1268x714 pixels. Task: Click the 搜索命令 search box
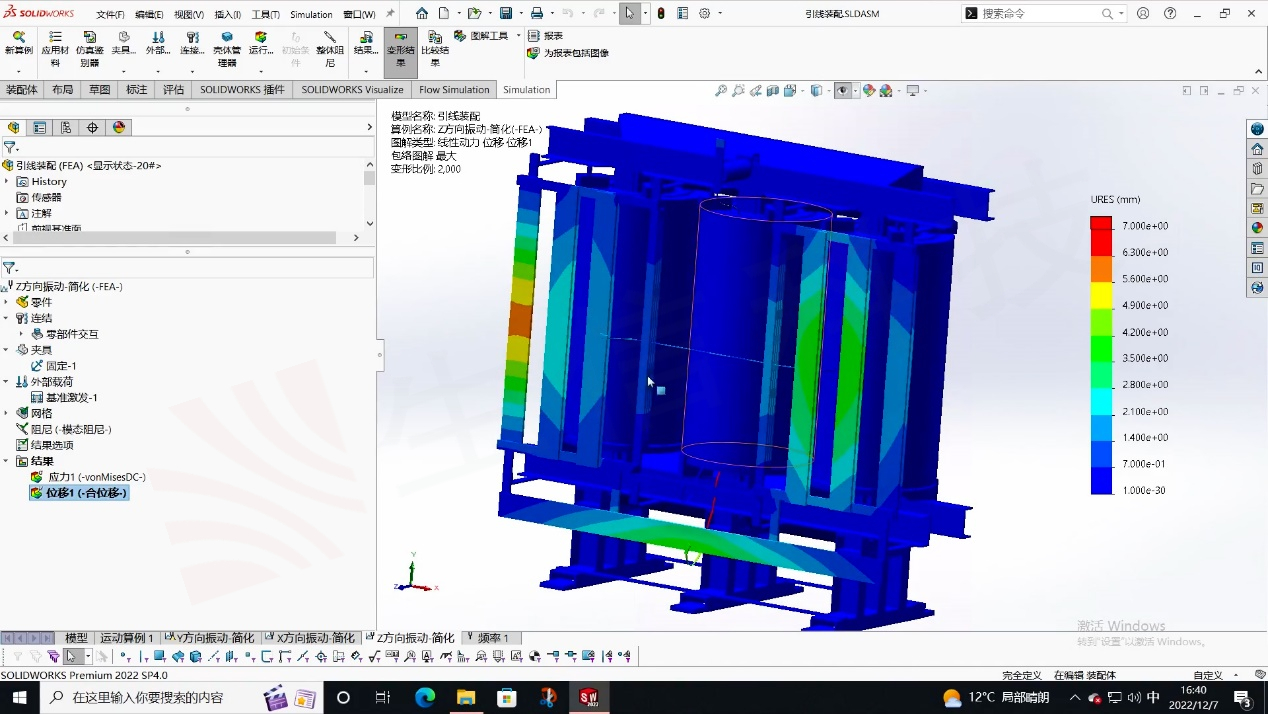click(x=1038, y=14)
